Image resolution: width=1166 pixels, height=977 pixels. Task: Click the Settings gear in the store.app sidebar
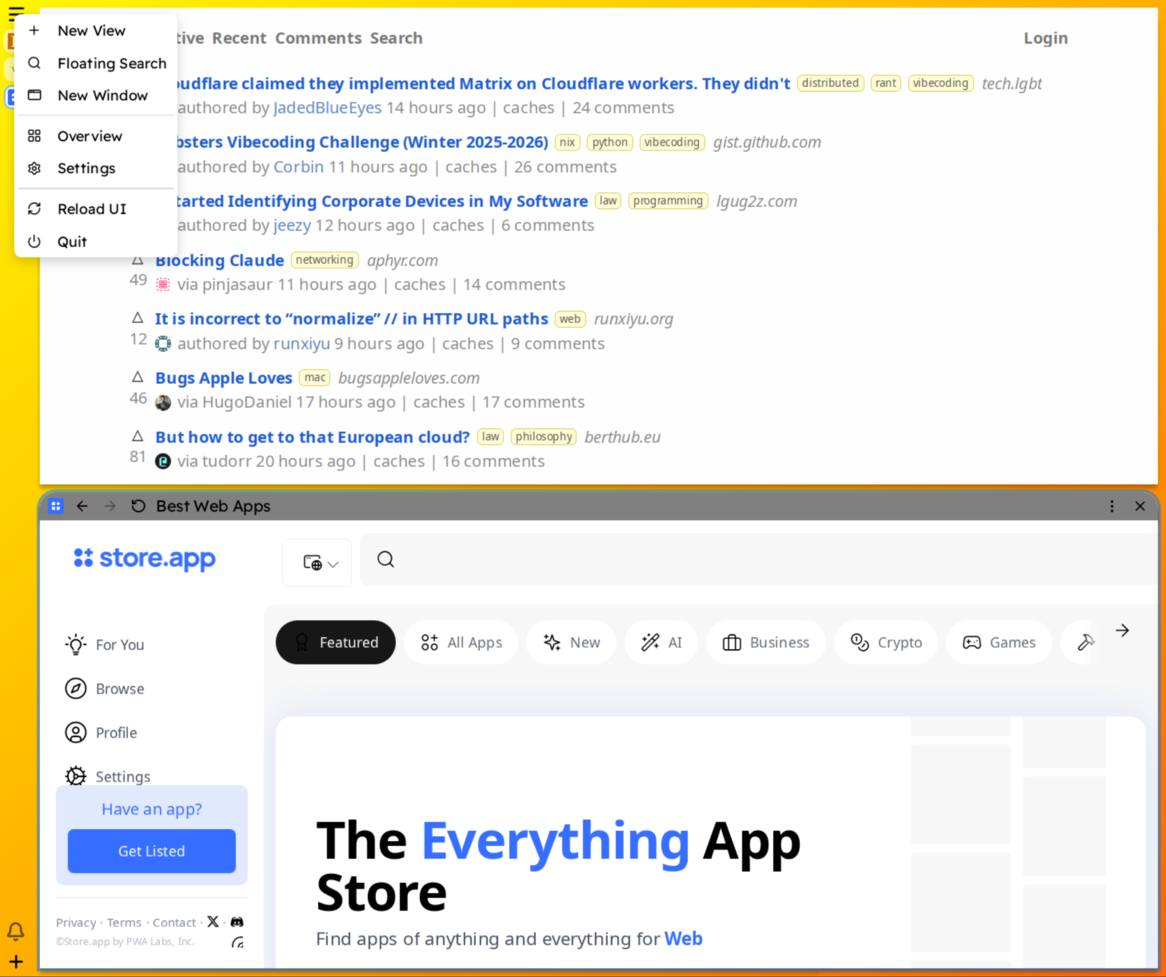pyautogui.click(x=75, y=776)
